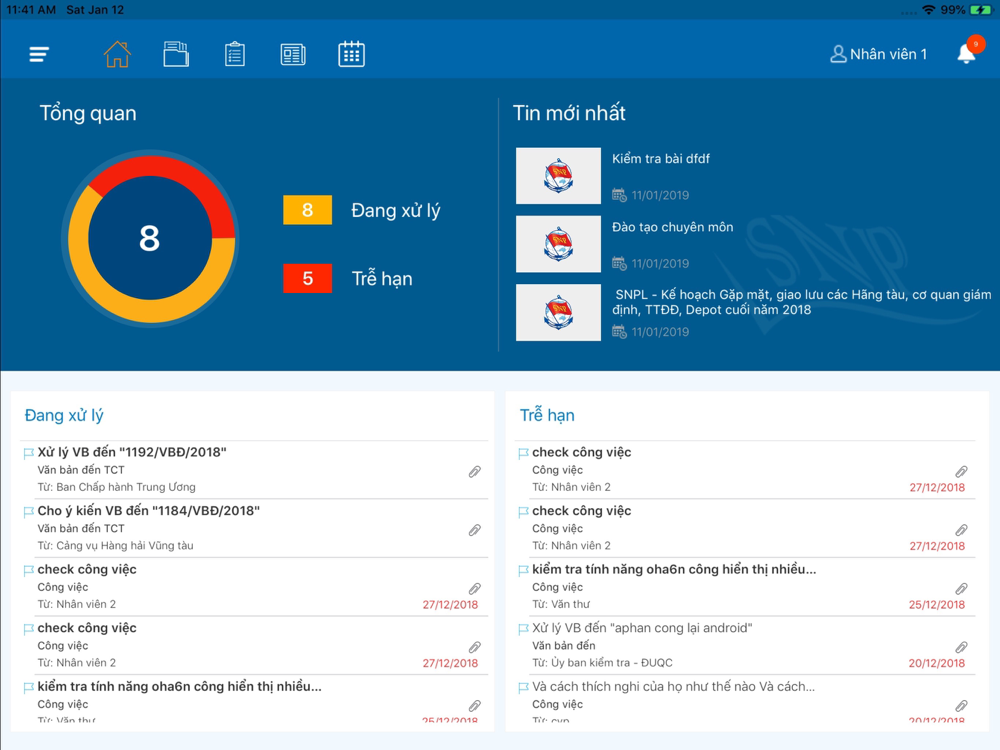Open the tasks clipboard icon
Screen dimensions: 1000x750
pos(235,54)
